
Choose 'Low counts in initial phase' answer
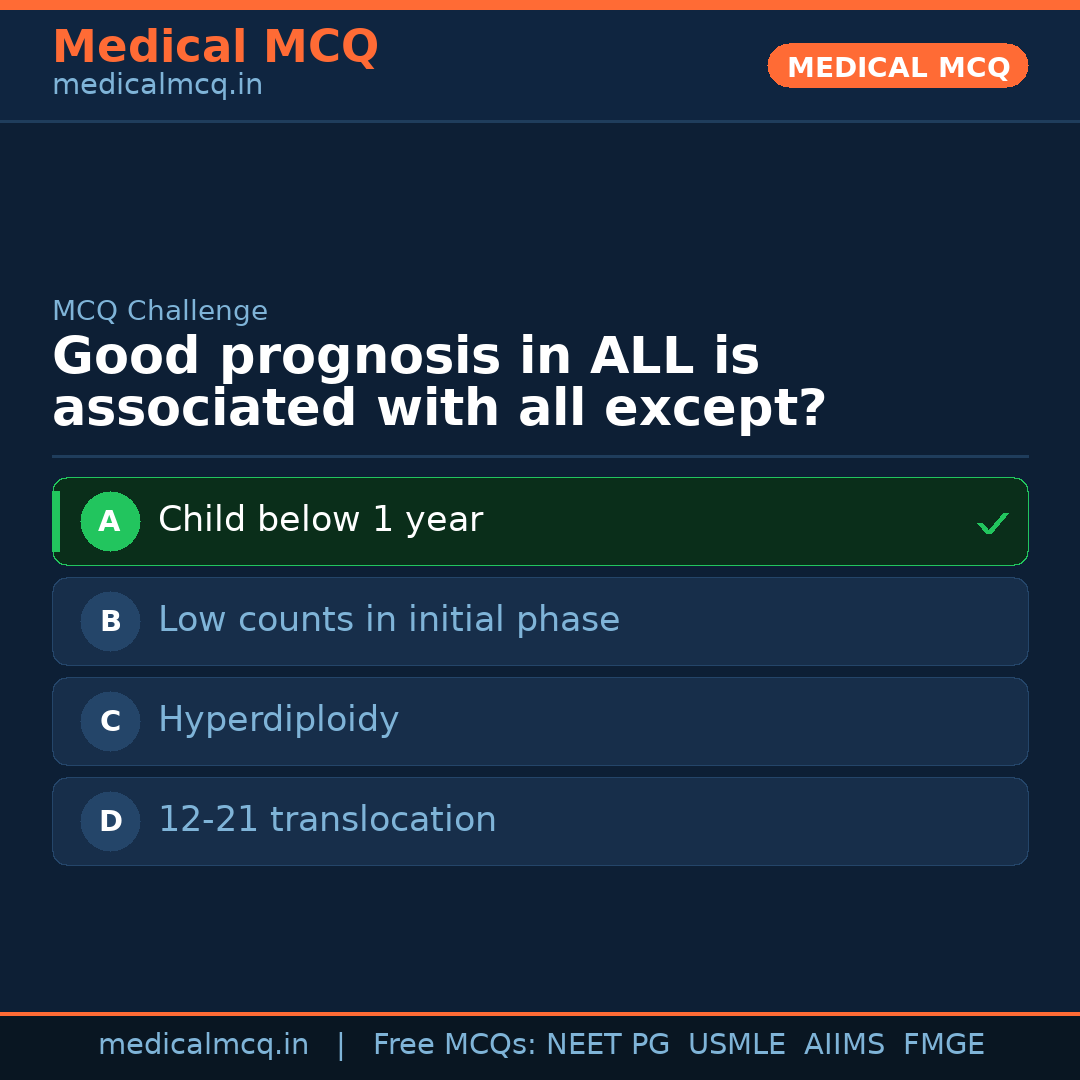[389, 620]
